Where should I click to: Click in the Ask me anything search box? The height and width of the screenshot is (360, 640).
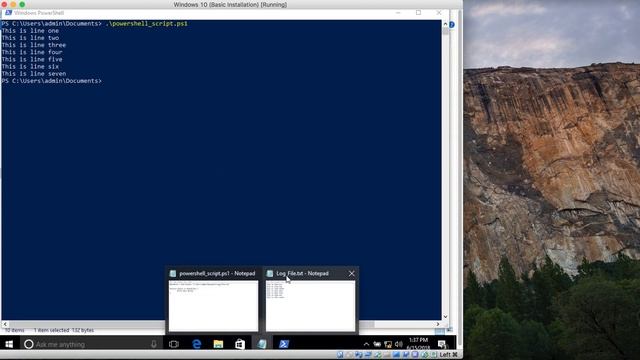pos(92,344)
